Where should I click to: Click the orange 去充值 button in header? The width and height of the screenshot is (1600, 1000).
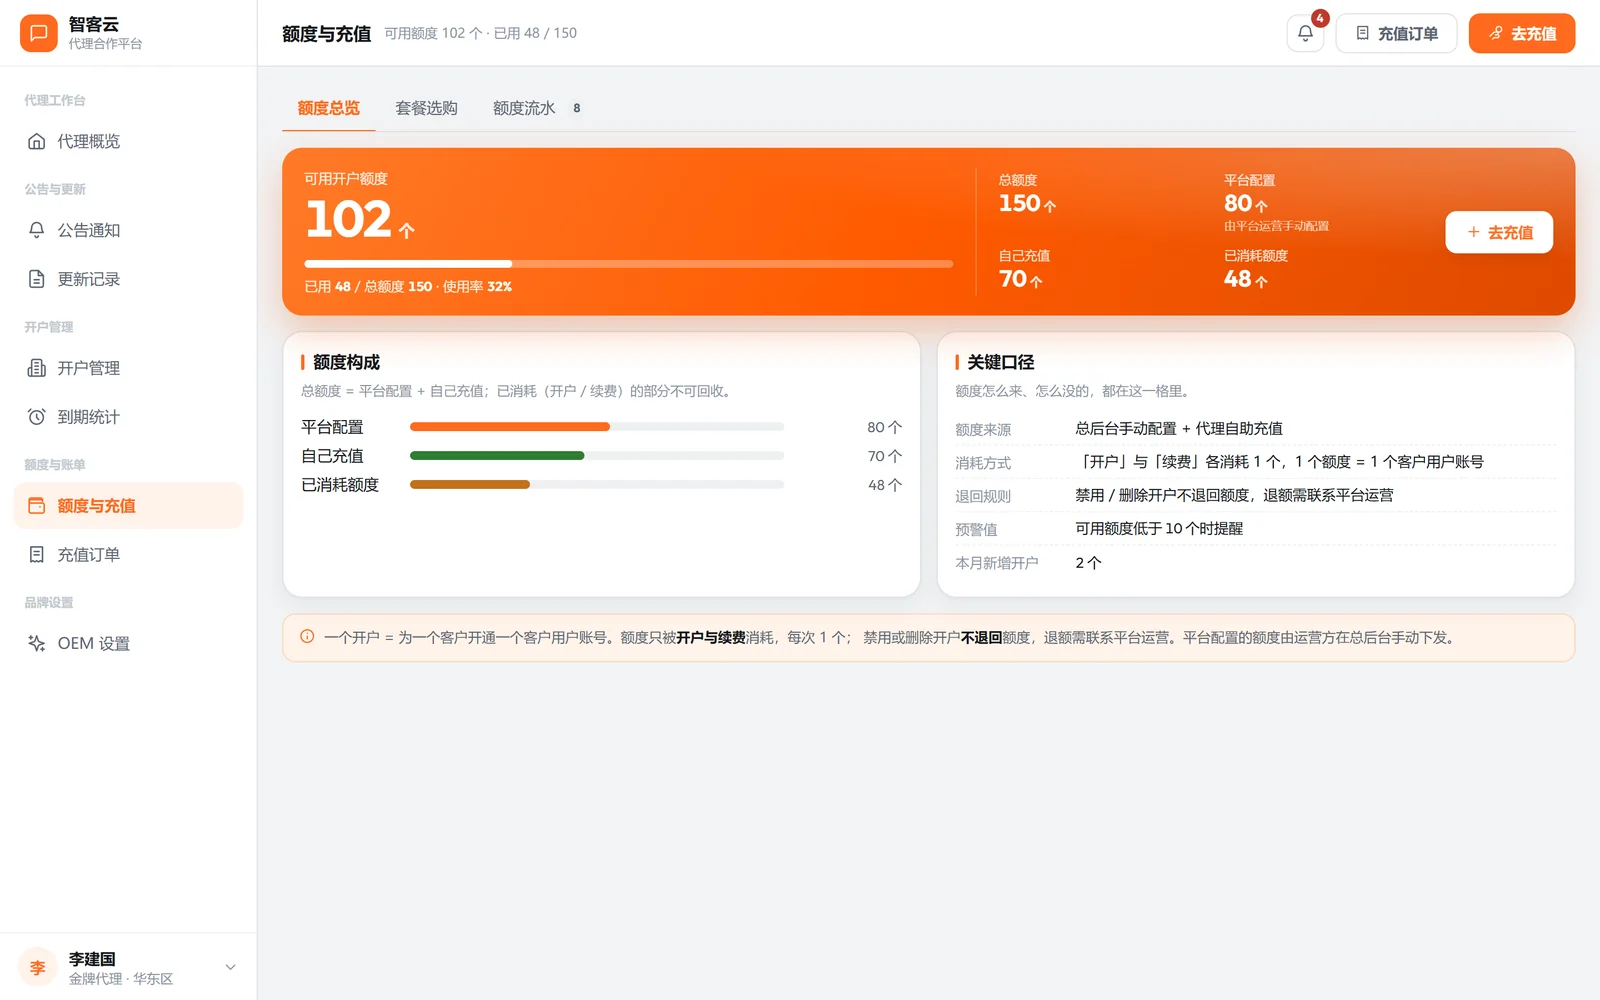point(1522,33)
